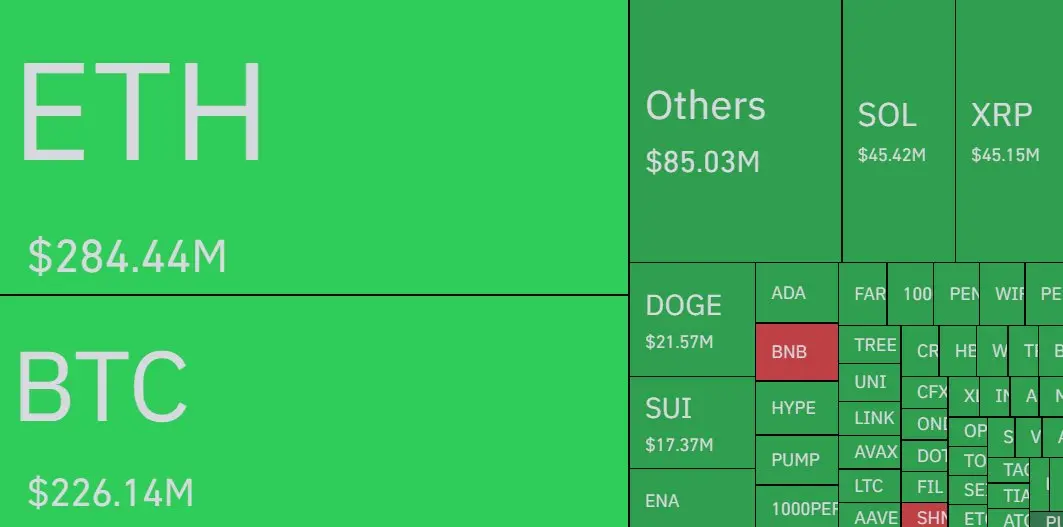Click the LTC tile

(x=870, y=486)
